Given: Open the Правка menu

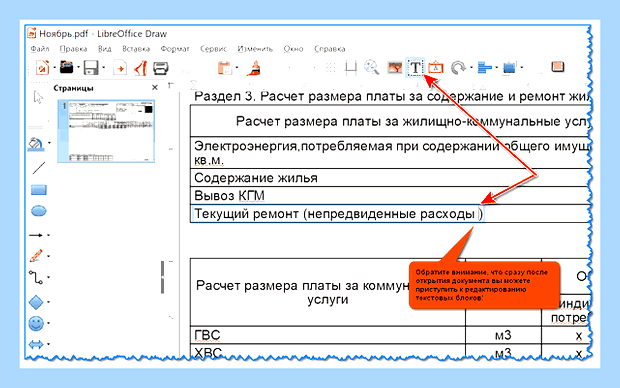Looking at the screenshot, I should tap(73, 49).
